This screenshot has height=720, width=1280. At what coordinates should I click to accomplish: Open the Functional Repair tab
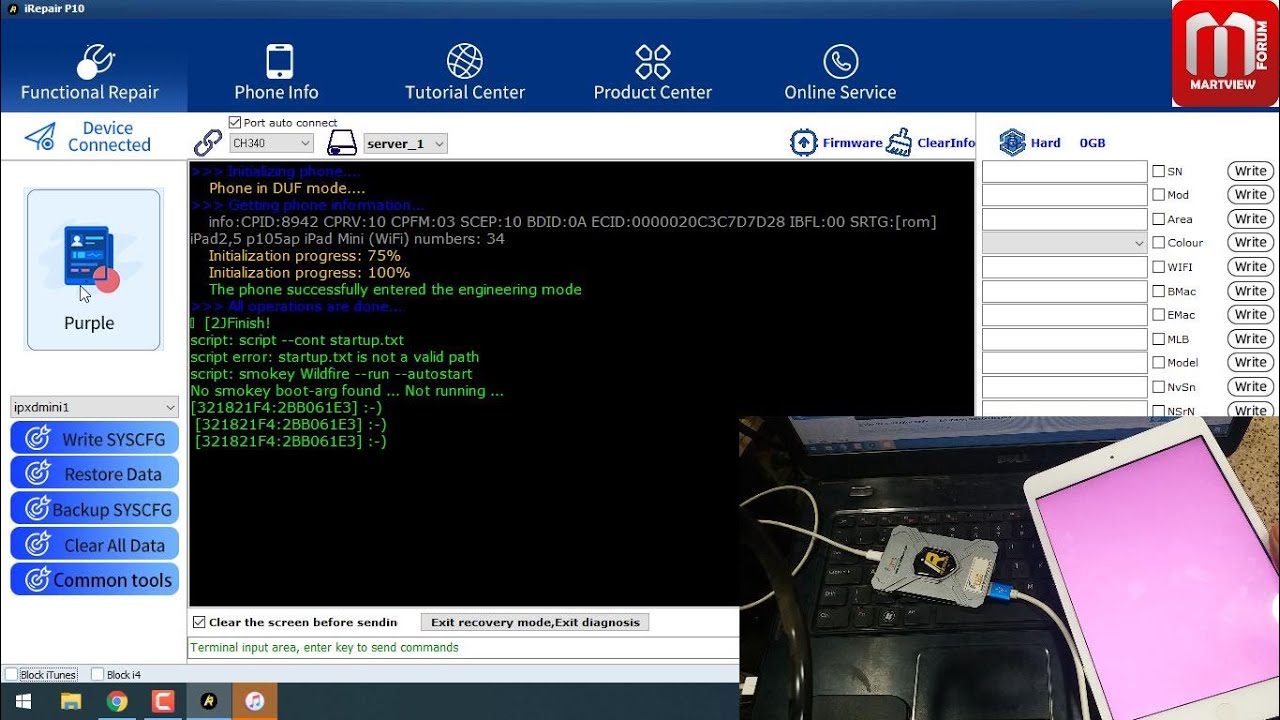(90, 72)
